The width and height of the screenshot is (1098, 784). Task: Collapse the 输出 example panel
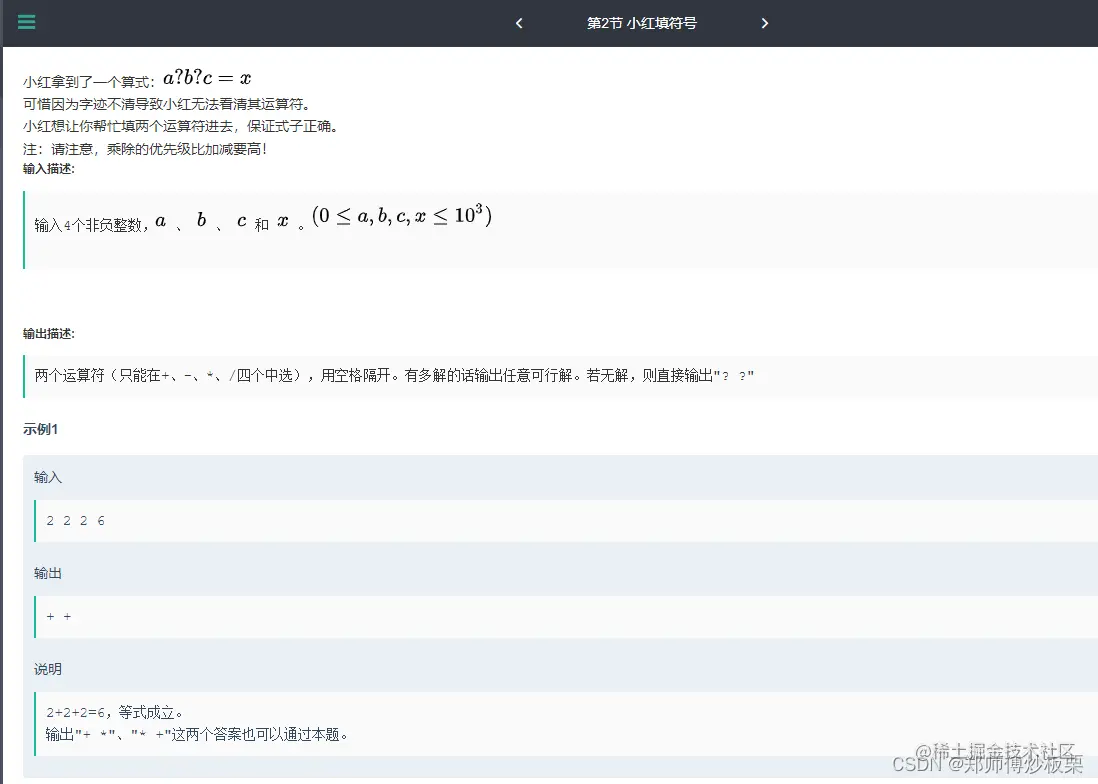click(48, 573)
